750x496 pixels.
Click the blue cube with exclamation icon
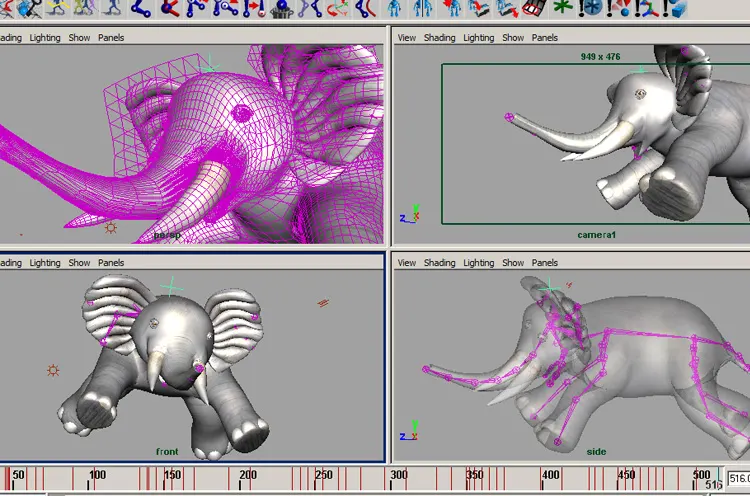pyautogui.click(x=674, y=9)
